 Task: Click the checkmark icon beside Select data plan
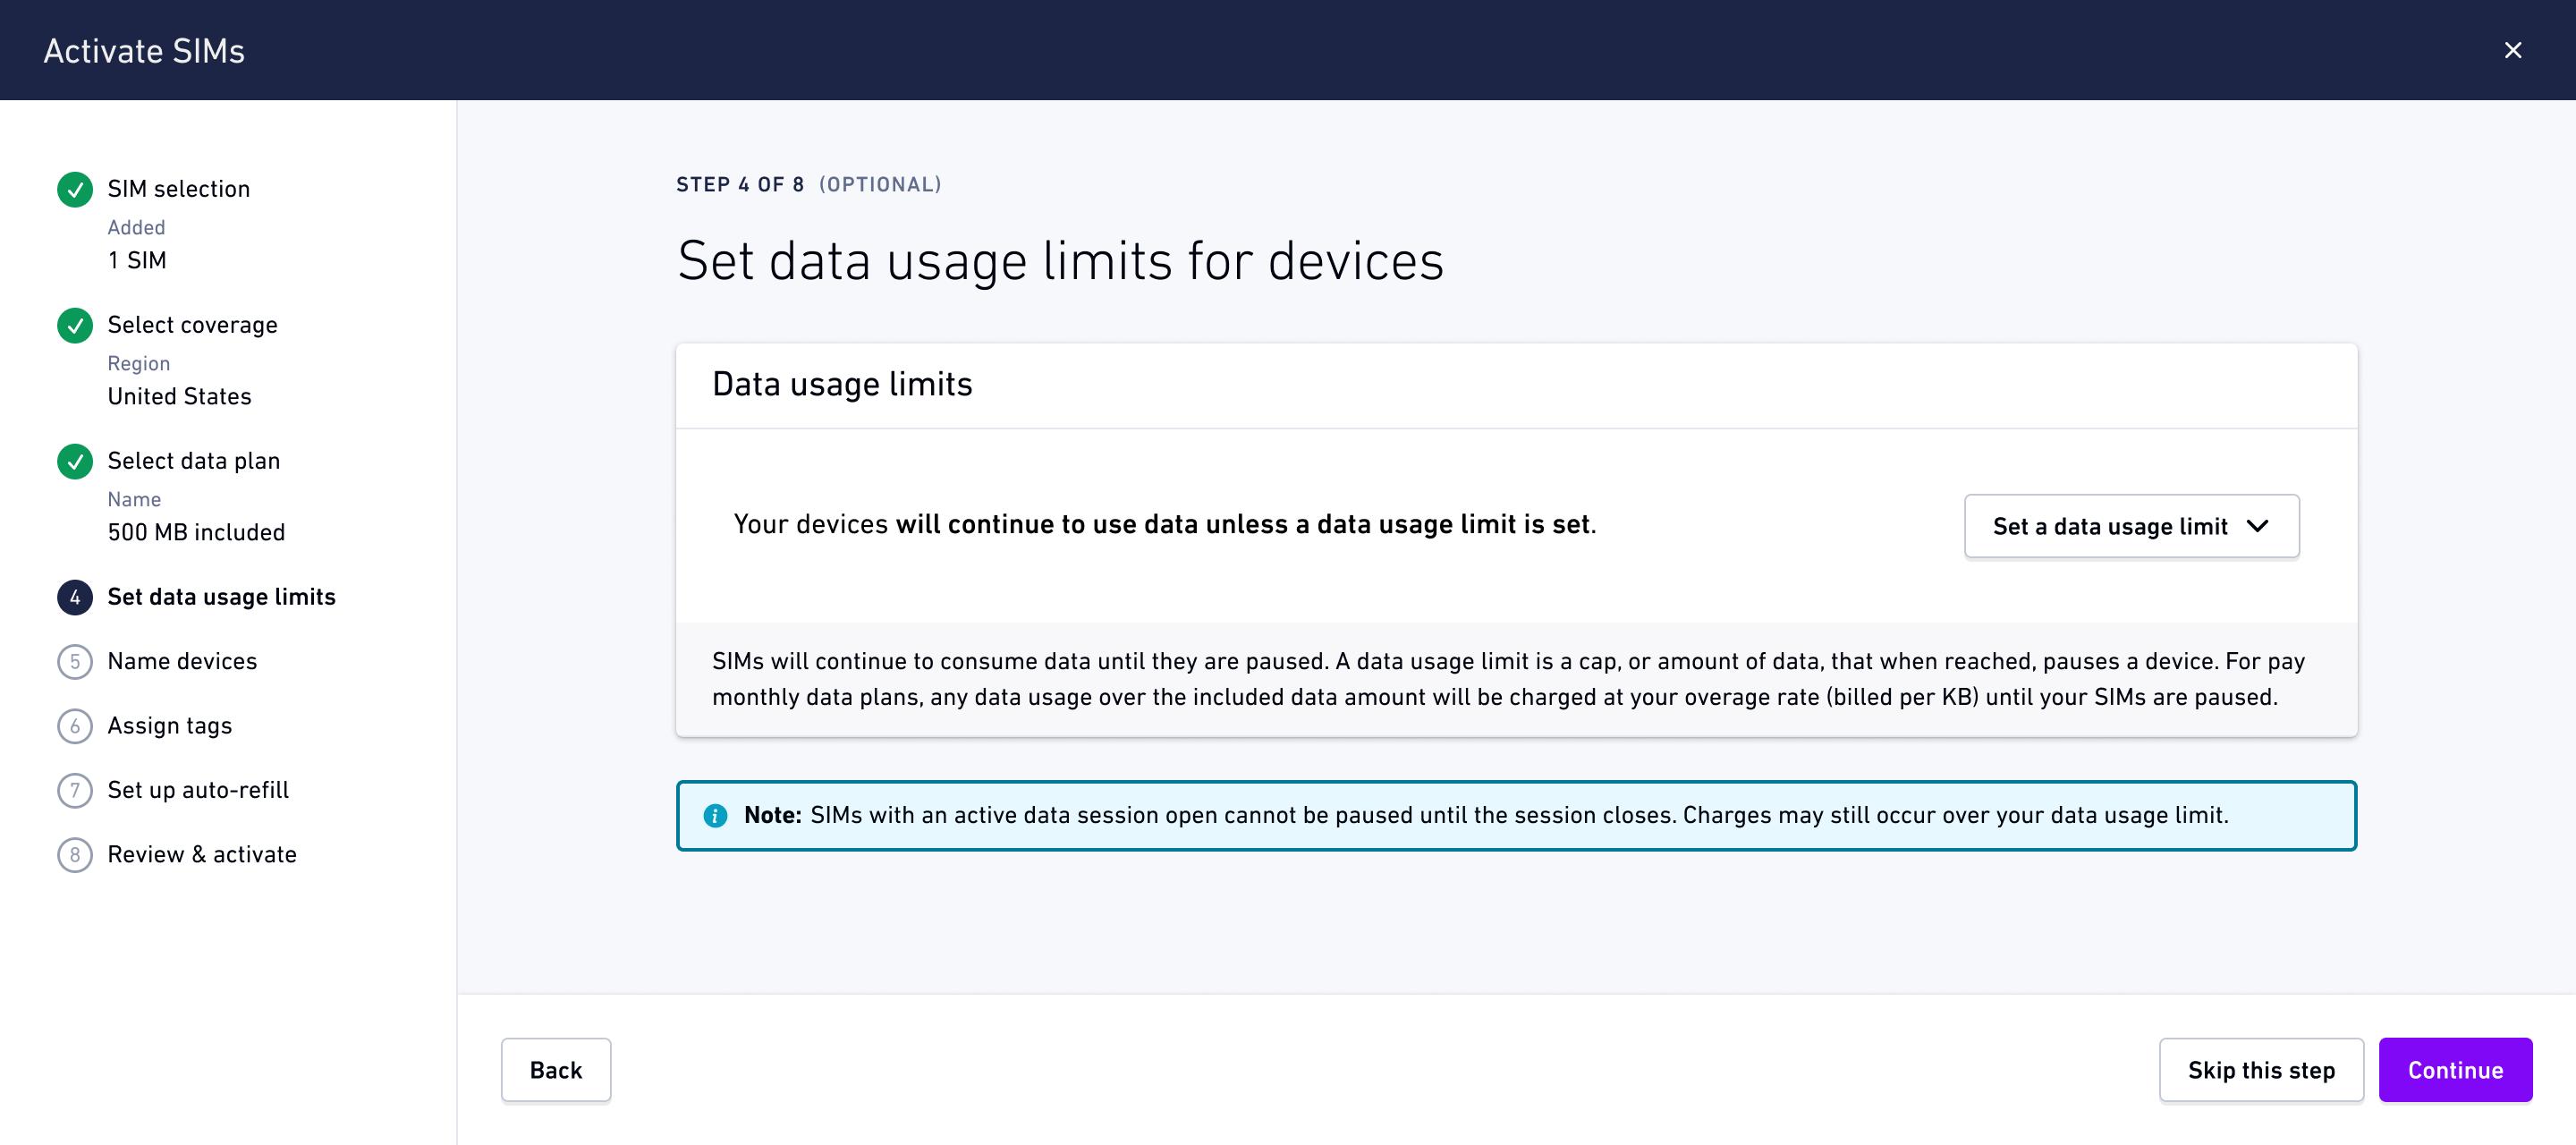click(75, 461)
